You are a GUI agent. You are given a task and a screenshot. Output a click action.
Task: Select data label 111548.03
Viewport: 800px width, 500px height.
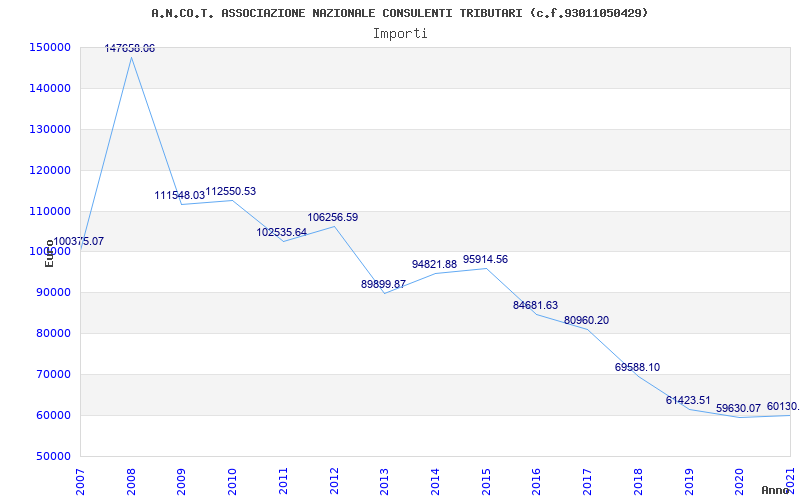(180, 195)
